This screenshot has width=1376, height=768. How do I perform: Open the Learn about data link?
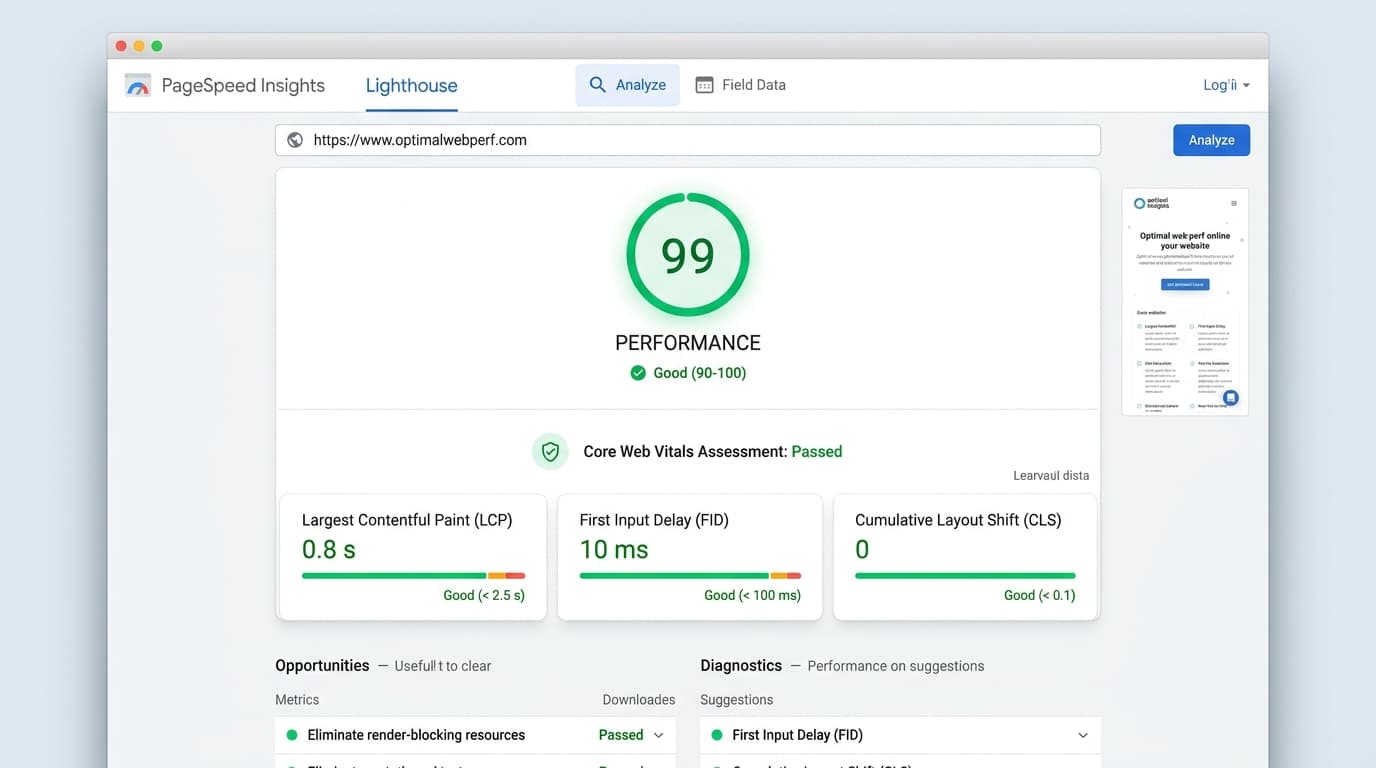point(1051,476)
